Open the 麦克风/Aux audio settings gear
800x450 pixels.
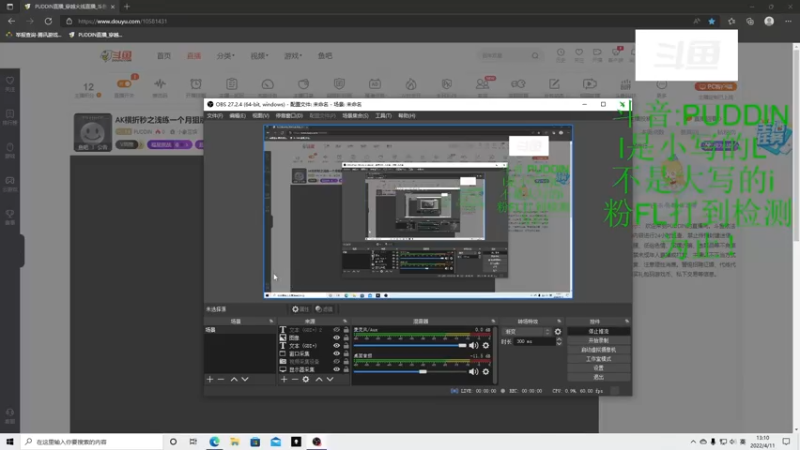[x=486, y=345]
